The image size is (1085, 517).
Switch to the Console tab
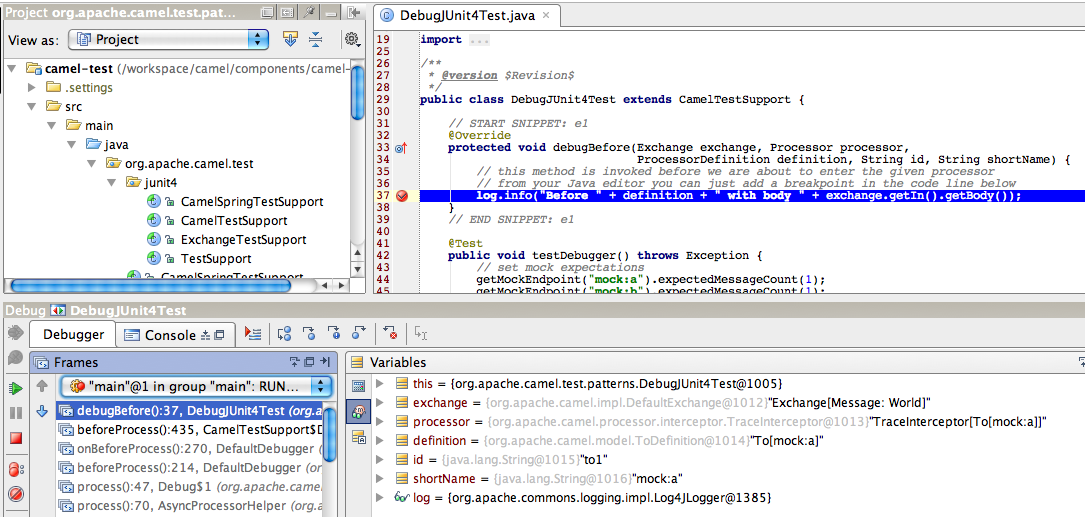click(170, 335)
